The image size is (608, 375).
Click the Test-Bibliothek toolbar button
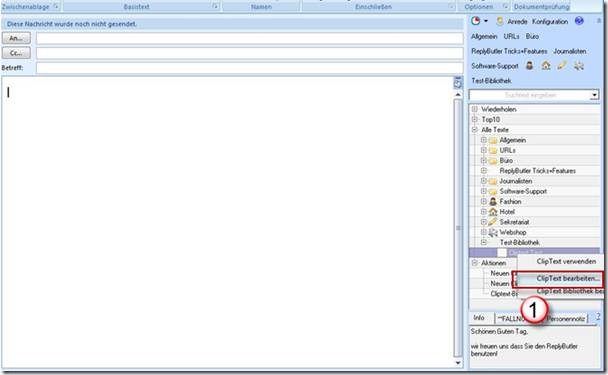491,81
